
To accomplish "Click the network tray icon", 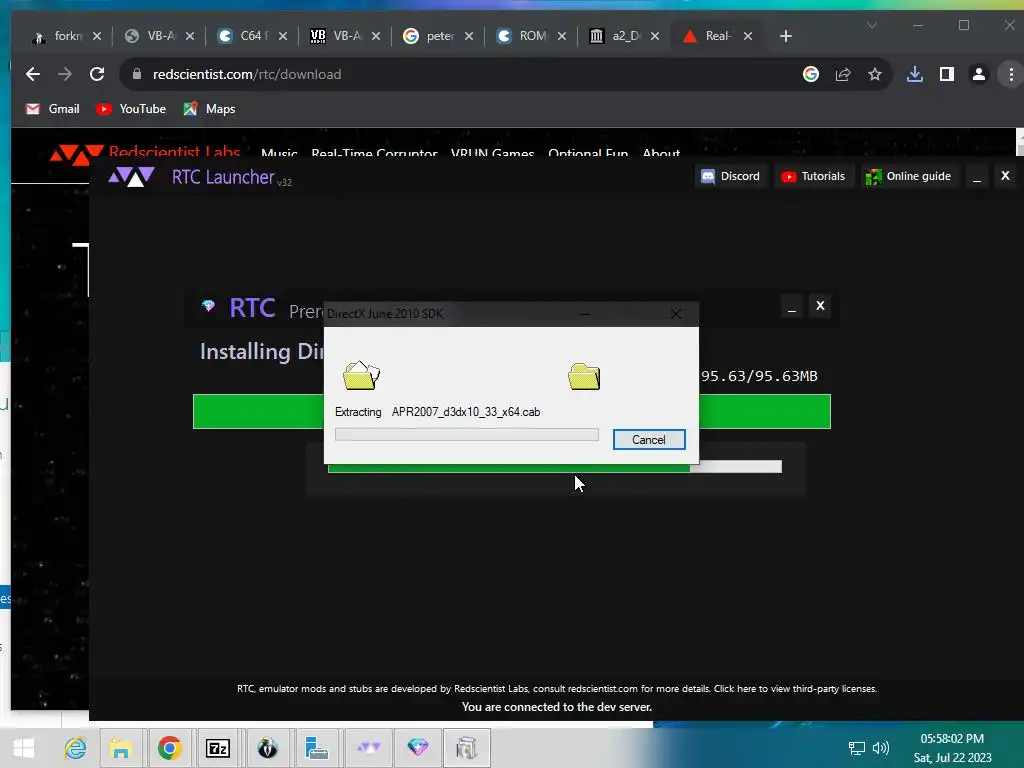I will pyautogui.click(x=856, y=748).
